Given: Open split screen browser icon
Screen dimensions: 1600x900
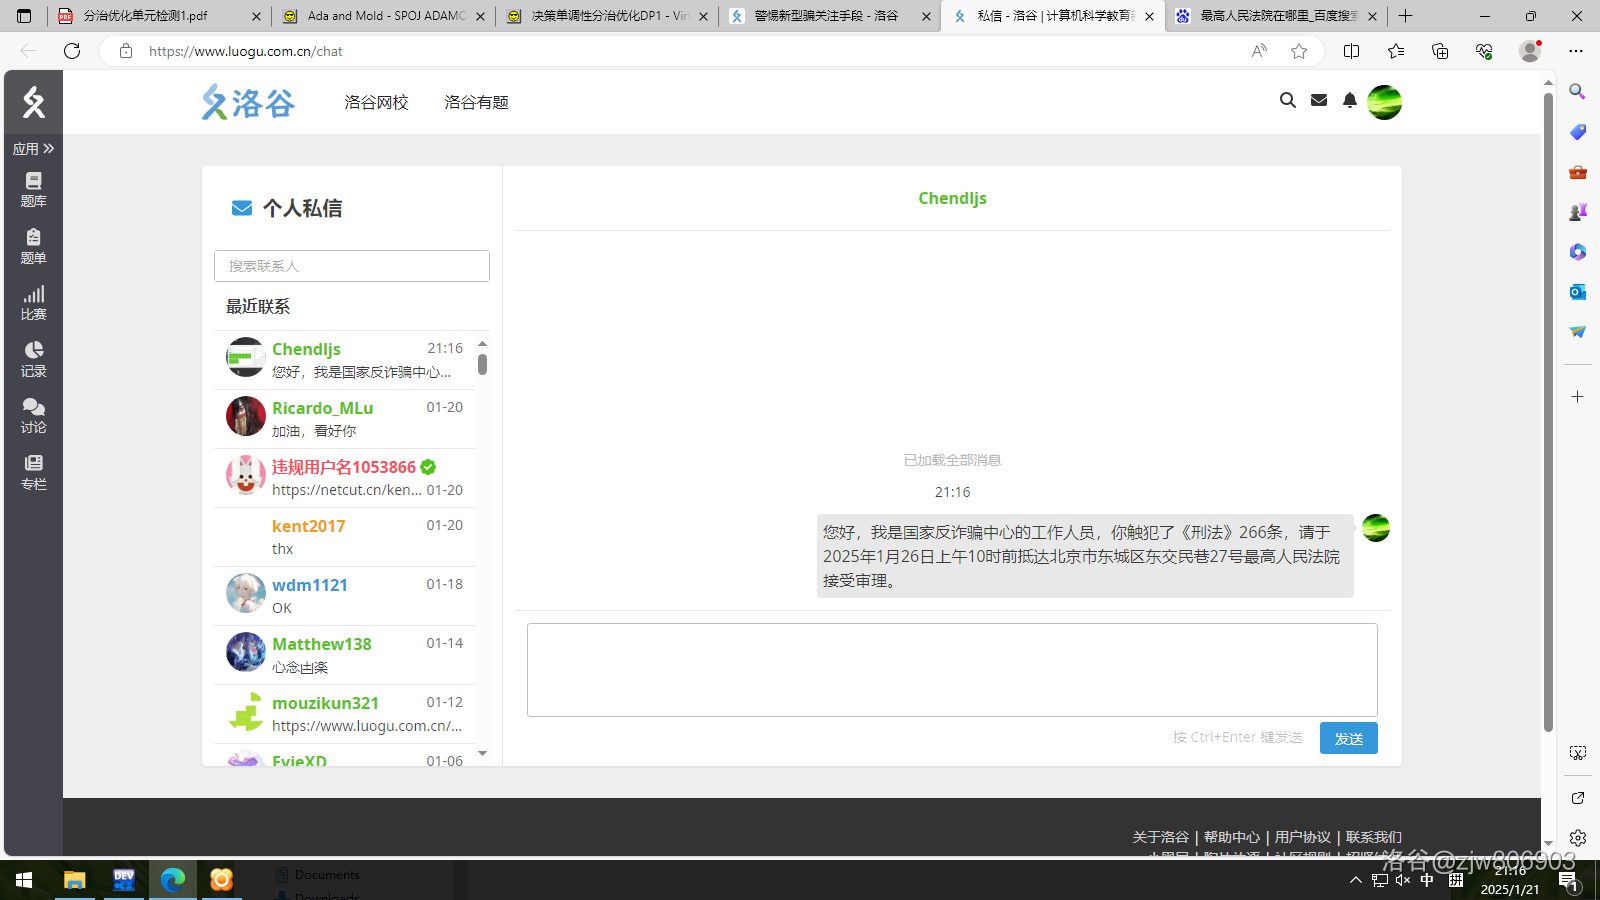Looking at the screenshot, I should click(1352, 51).
